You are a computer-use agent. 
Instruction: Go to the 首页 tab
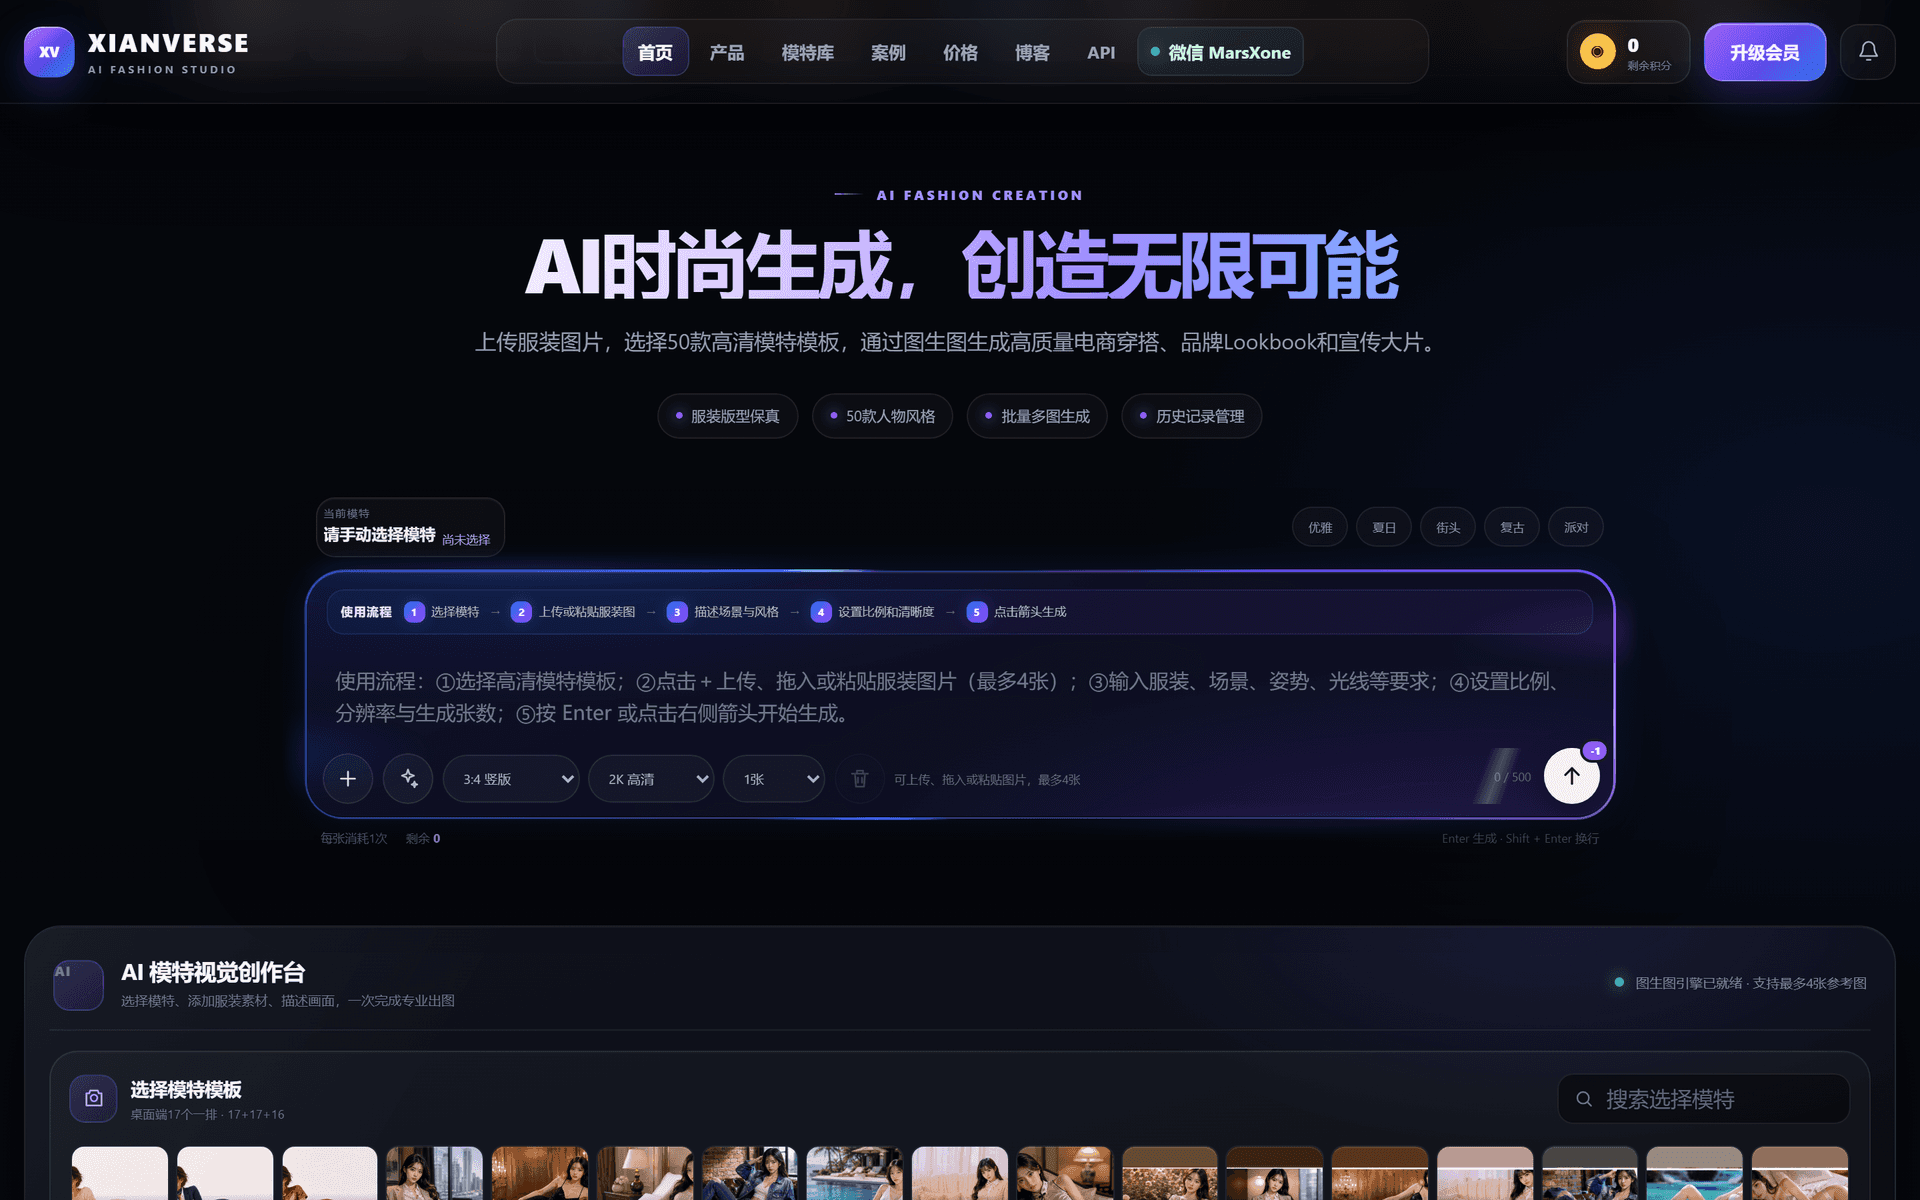[655, 52]
